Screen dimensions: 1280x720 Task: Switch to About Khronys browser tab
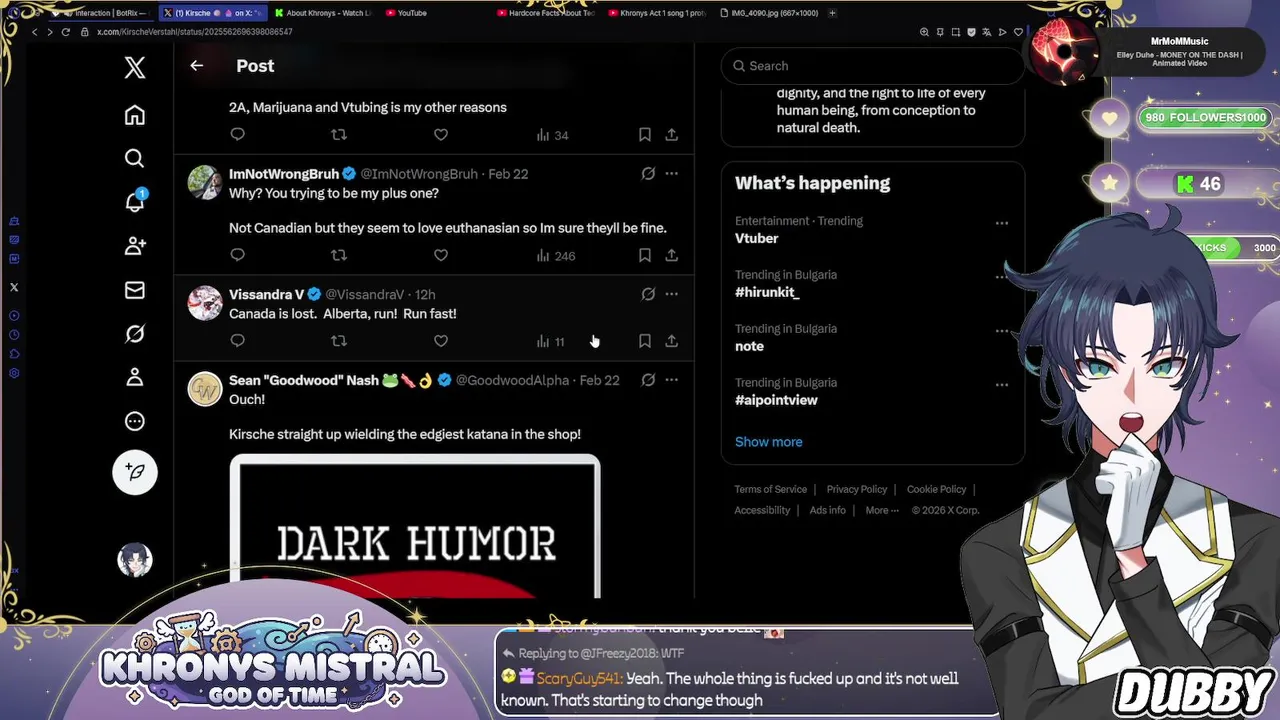(322, 13)
